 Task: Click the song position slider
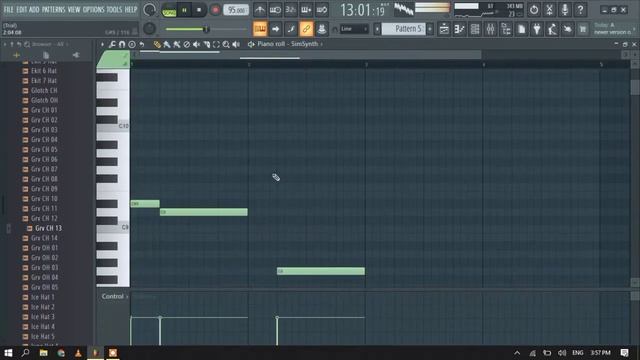pos(205,29)
